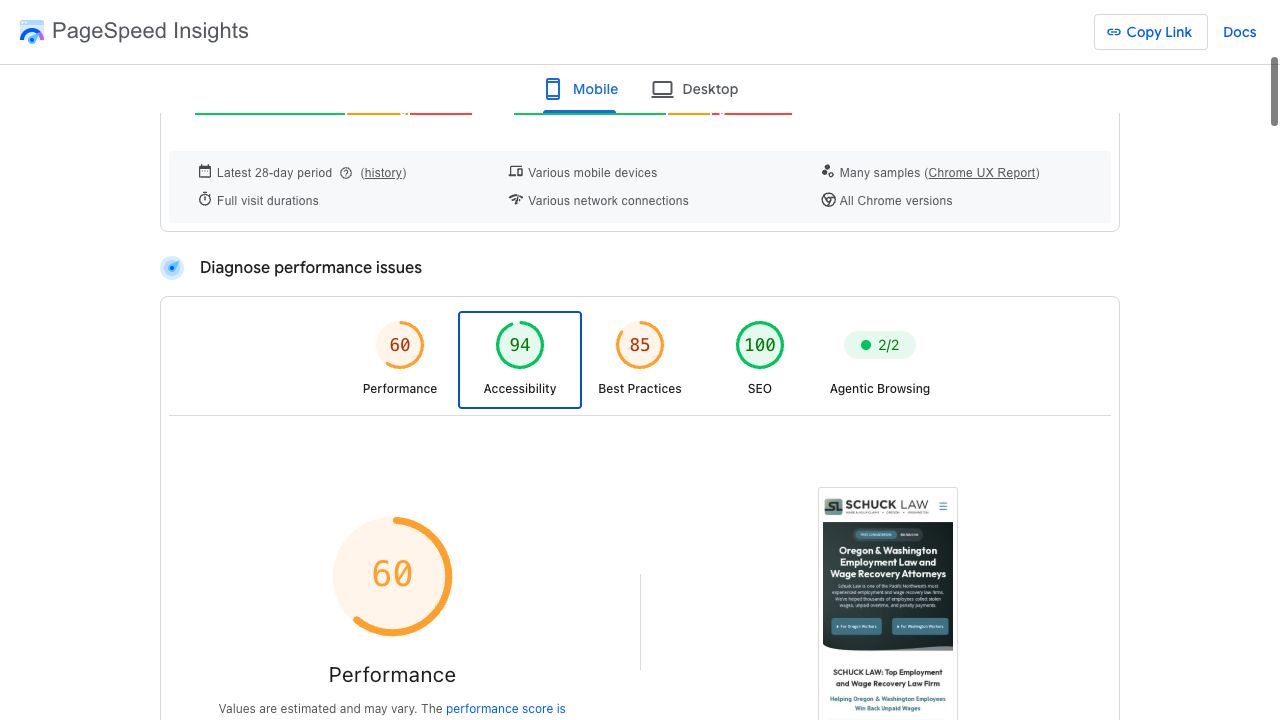The width and height of the screenshot is (1280, 720).
Task: Click the Diagnose performance issues heading
Action: (311, 268)
